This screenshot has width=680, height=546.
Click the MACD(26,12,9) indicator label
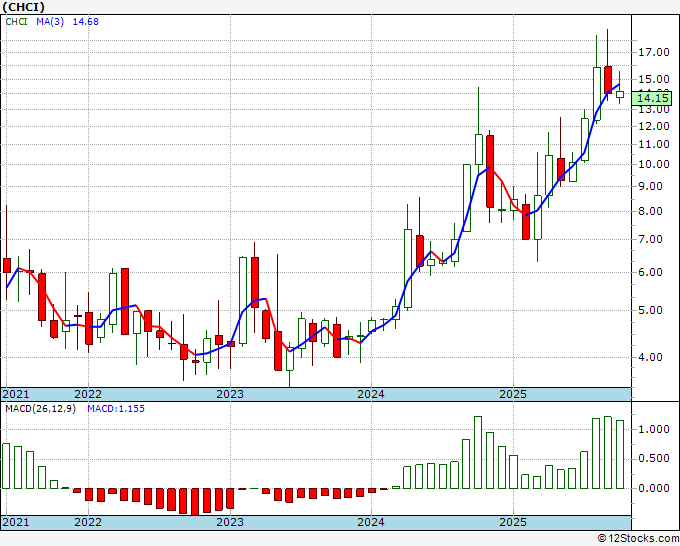pyautogui.click(x=40, y=409)
